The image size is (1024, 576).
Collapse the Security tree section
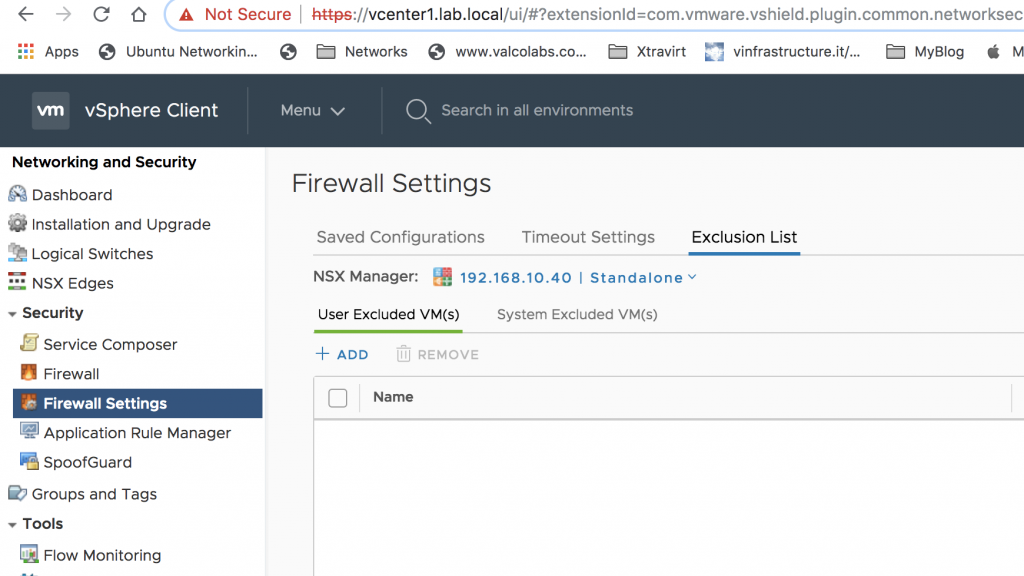(x=12, y=314)
